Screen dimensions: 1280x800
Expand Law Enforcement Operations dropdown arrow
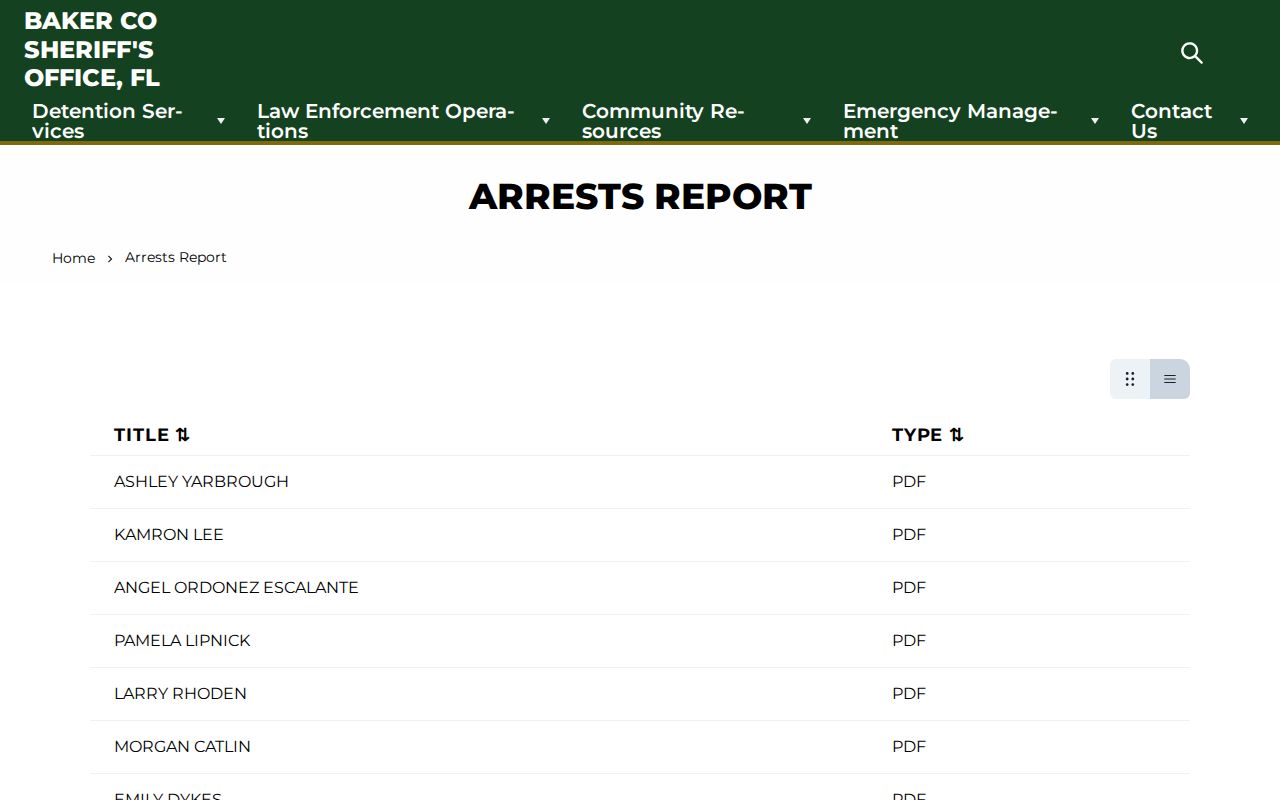tap(546, 121)
